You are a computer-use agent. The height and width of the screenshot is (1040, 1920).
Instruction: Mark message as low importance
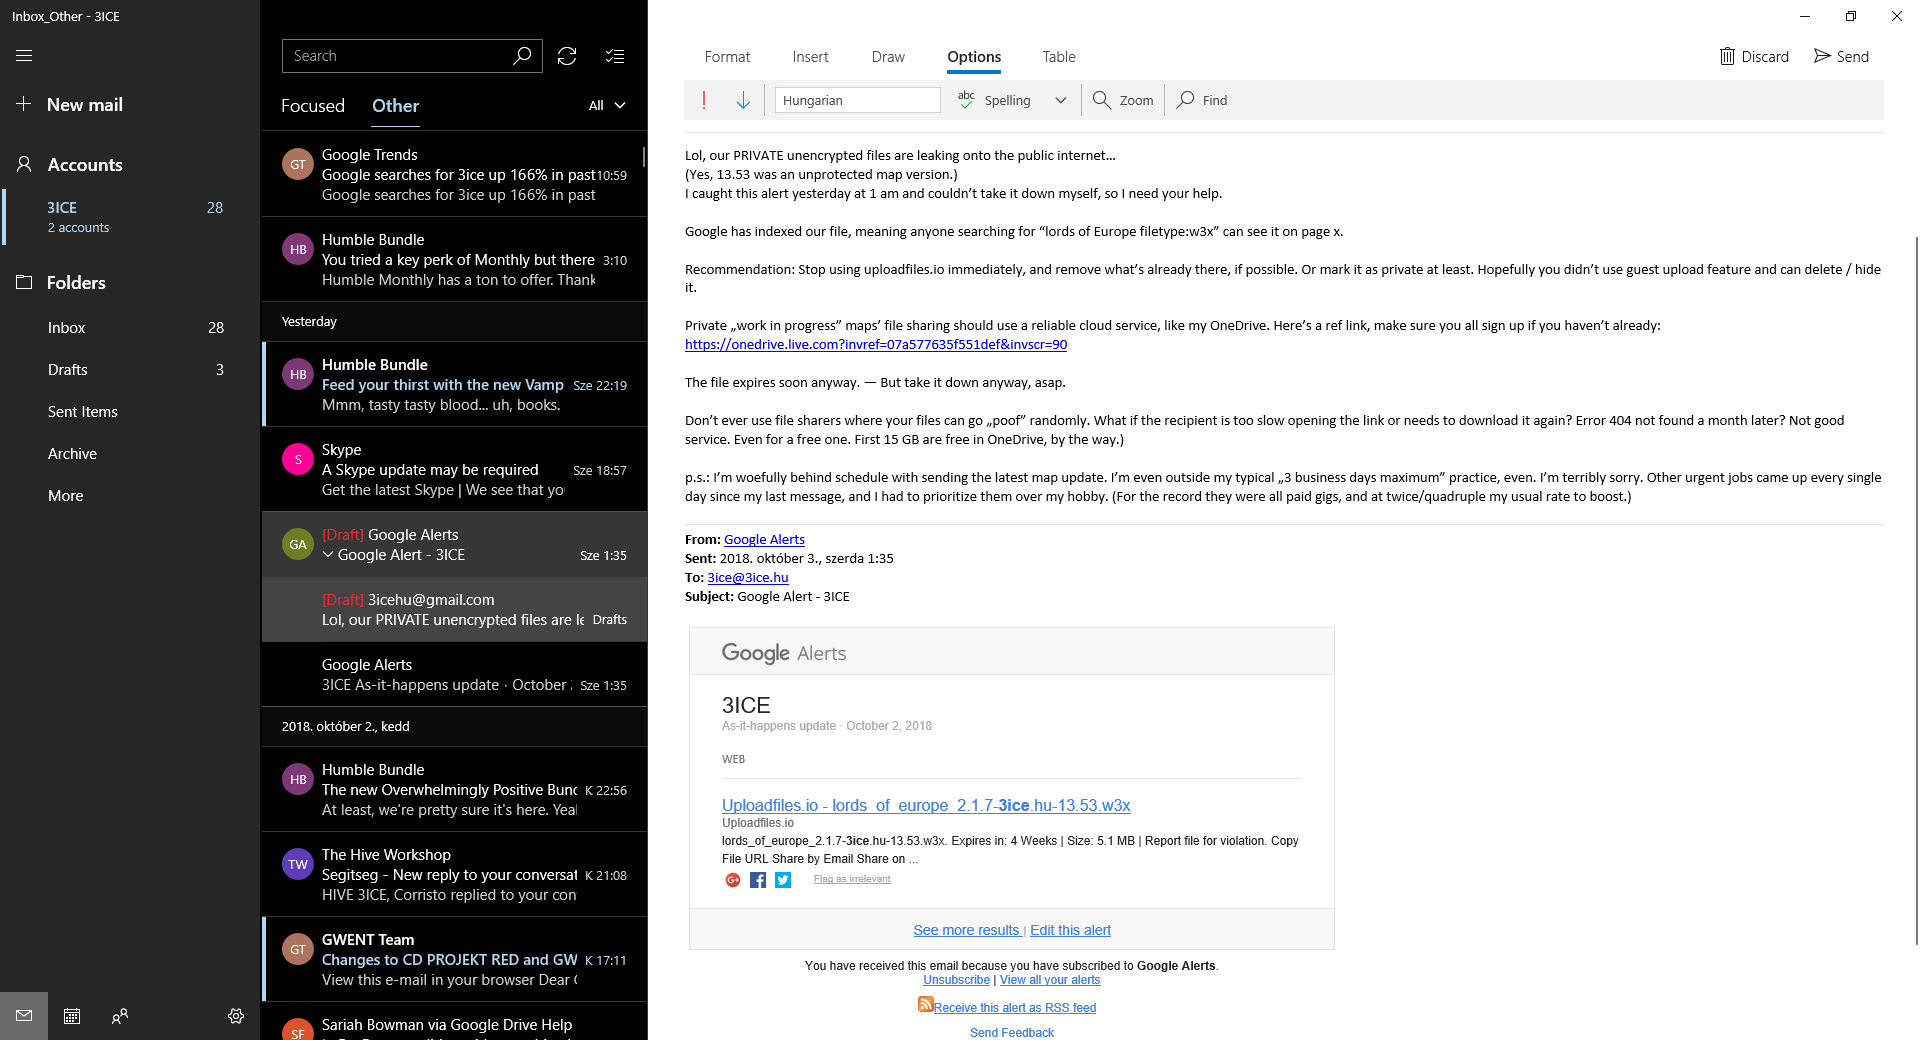[743, 100]
